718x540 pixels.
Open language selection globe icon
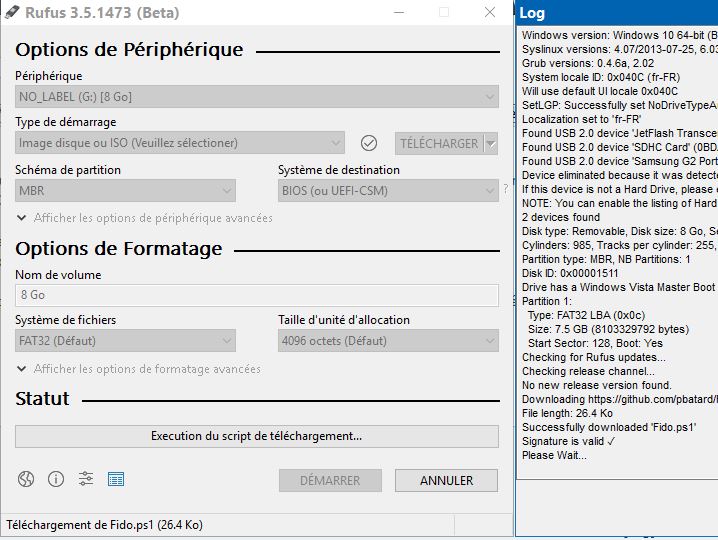click(x=26, y=479)
